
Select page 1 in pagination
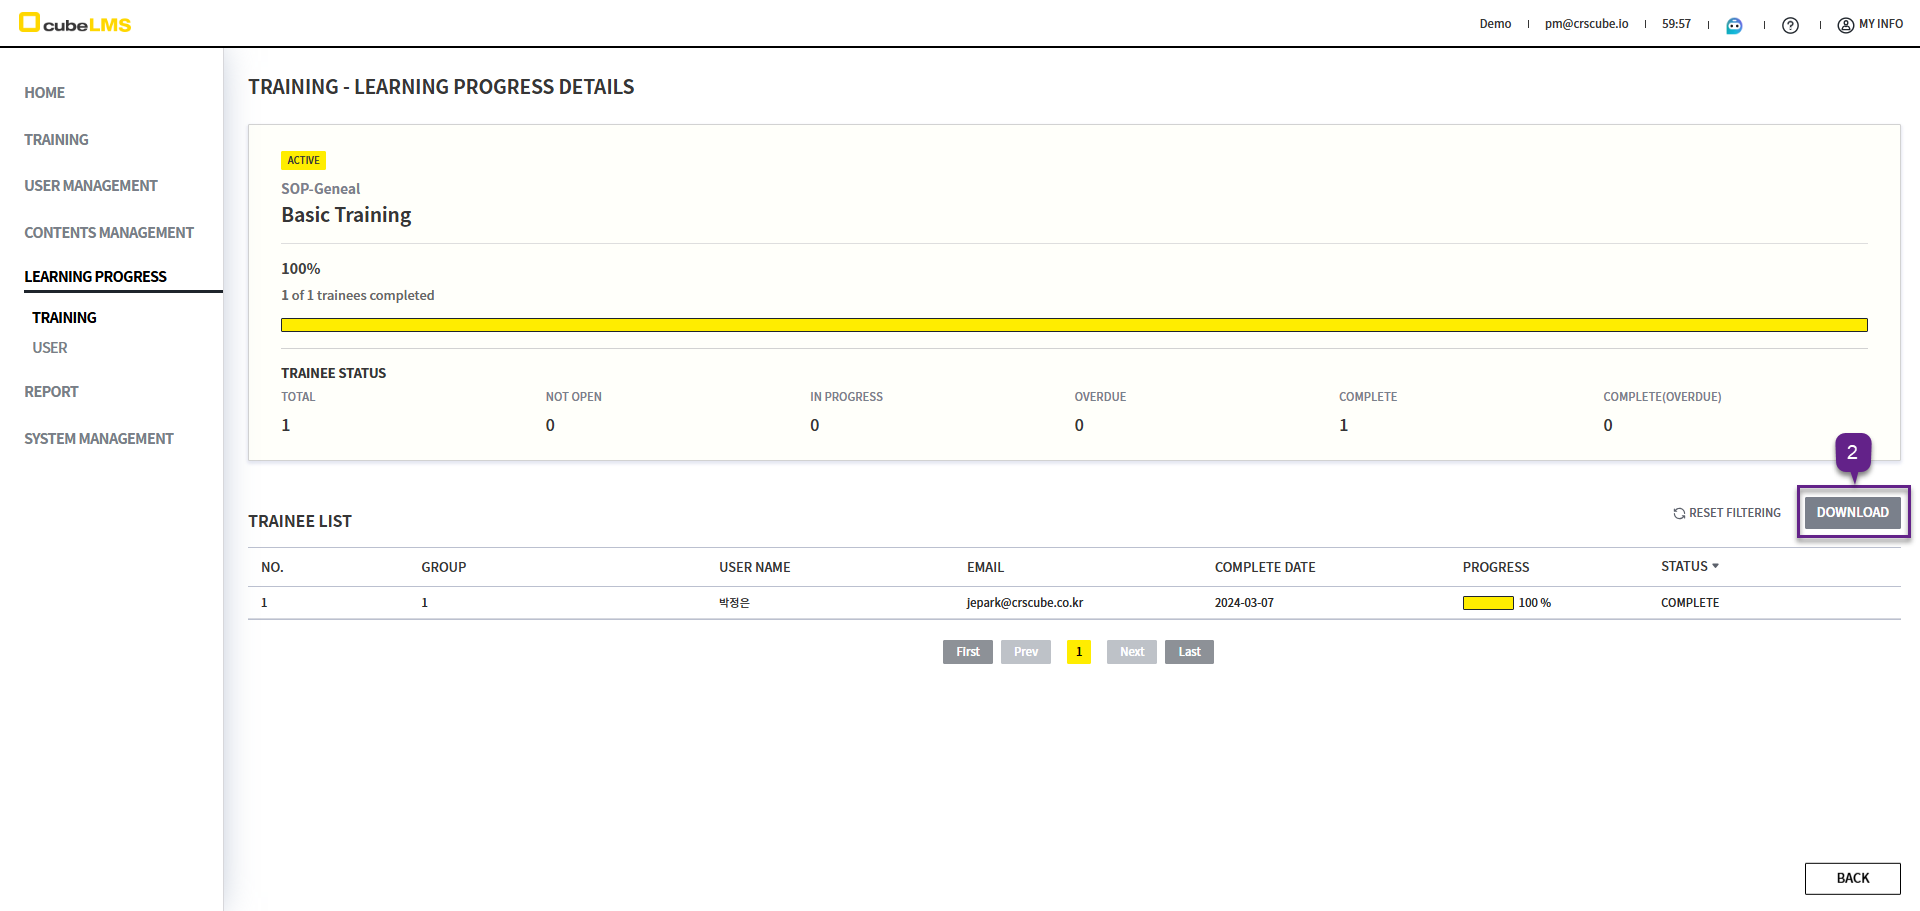pyautogui.click(x=1079, y=652)
